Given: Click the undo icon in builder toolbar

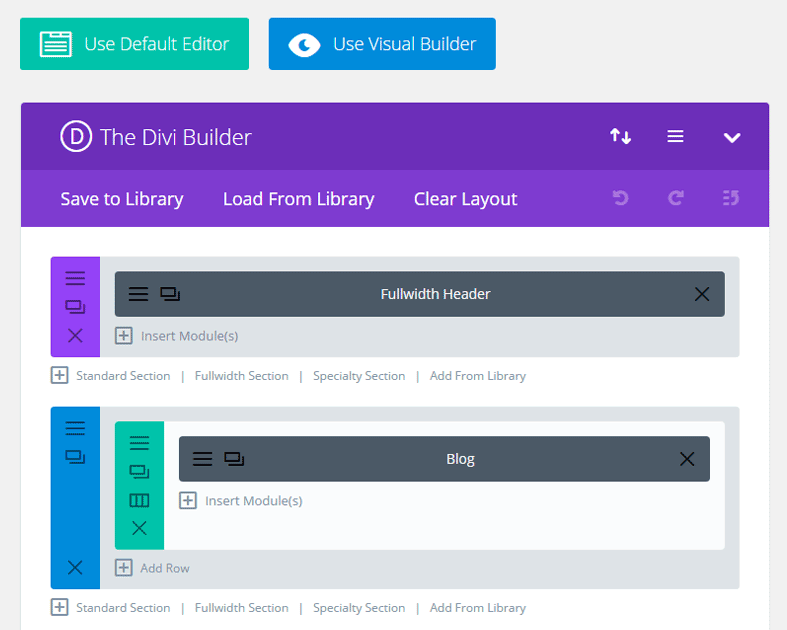Looking at the screenshot, I should click(x=620, y=198).
